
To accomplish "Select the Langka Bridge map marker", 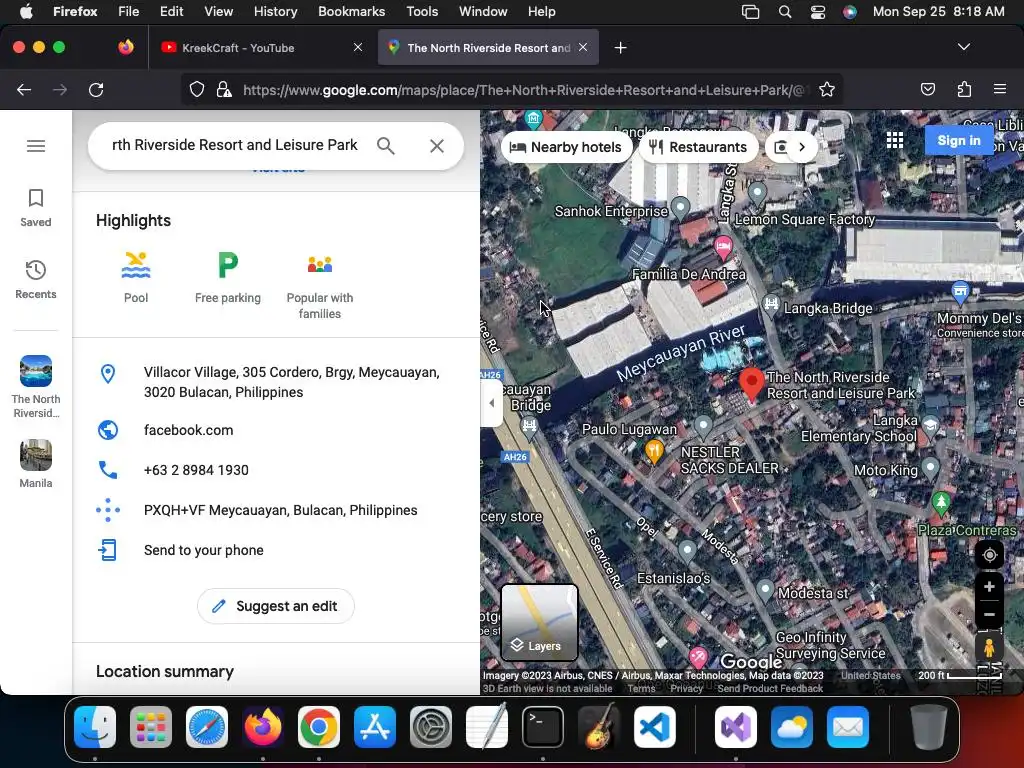I will 771,304.
